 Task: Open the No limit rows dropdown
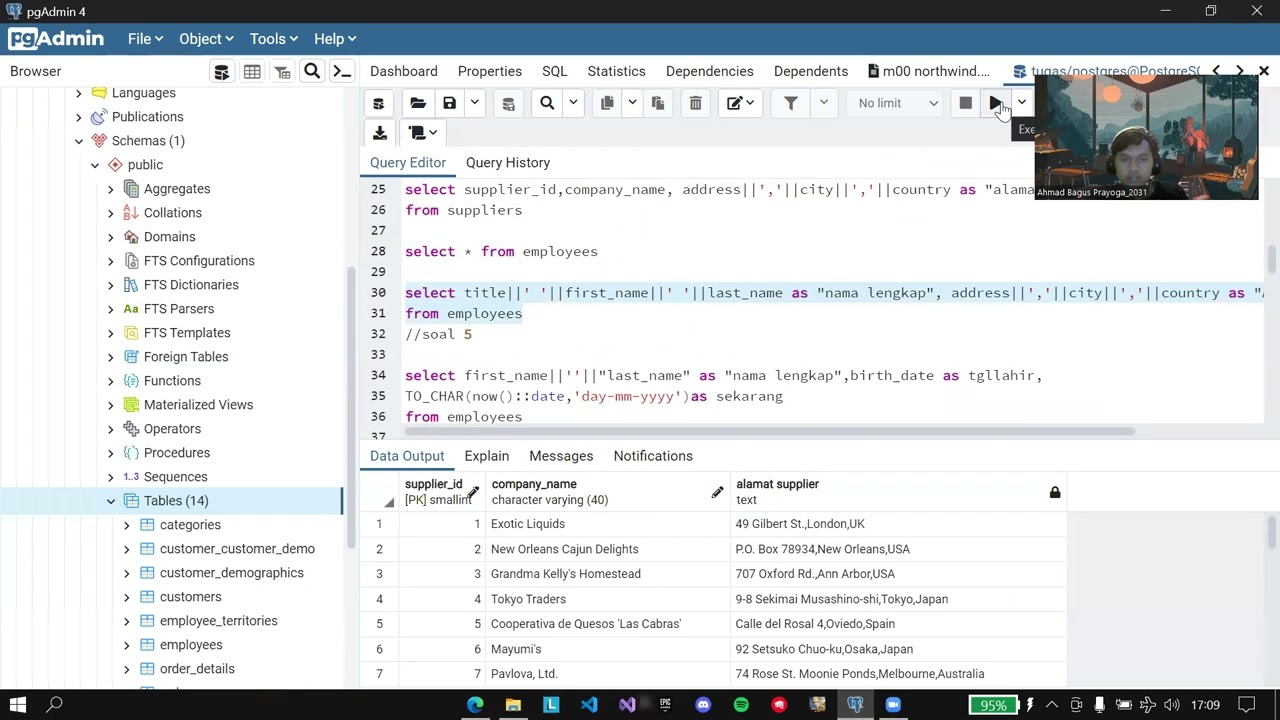898,103
